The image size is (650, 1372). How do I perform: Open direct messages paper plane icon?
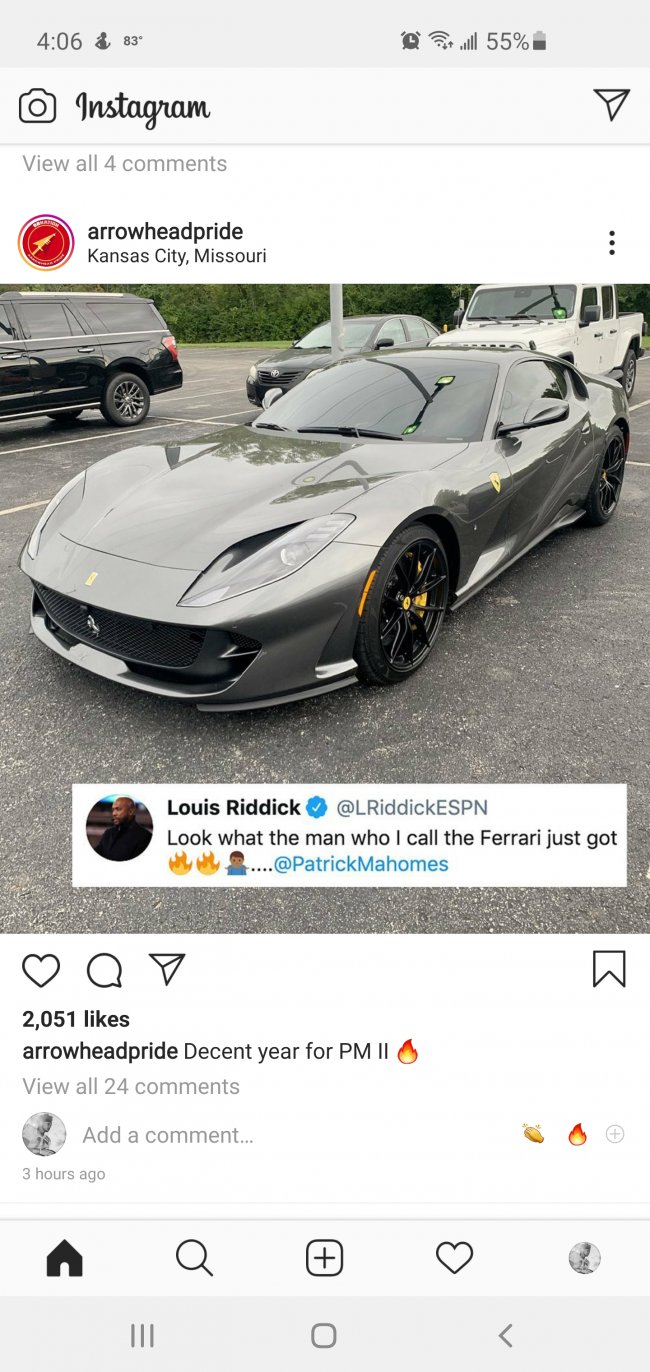click(611, 104)
